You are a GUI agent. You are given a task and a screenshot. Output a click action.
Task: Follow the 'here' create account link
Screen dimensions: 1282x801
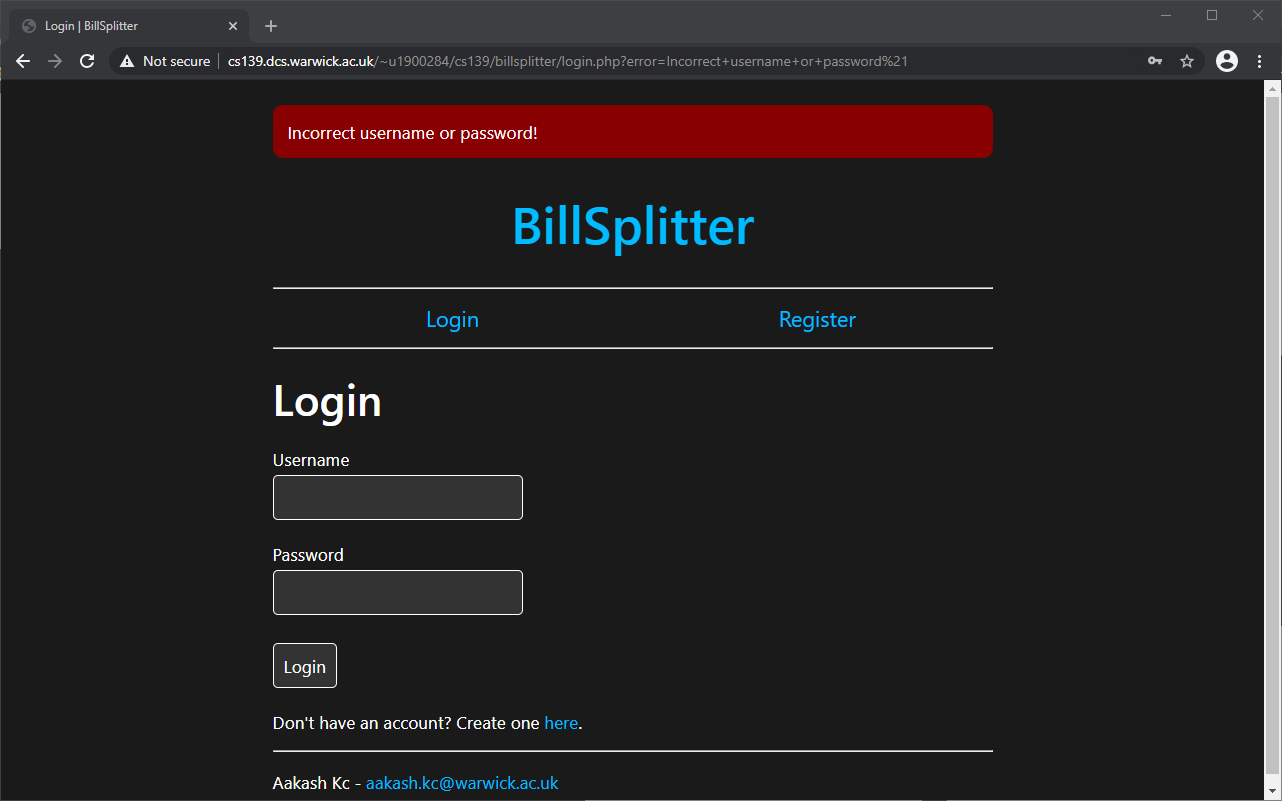pyautogui.click(x=561, y=723)
